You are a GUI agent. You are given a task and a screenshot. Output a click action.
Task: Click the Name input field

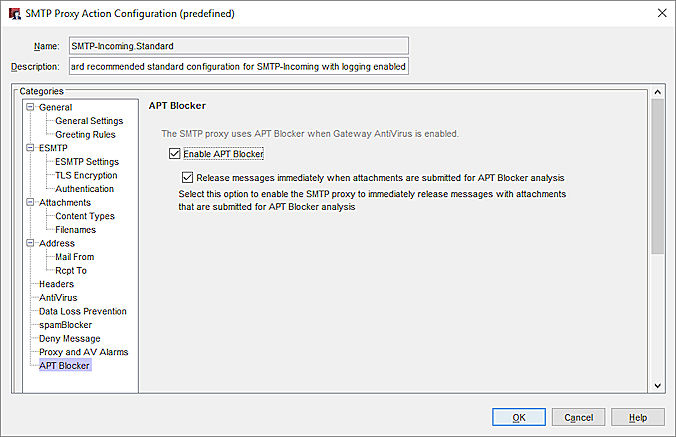click(x=238, y=46)
